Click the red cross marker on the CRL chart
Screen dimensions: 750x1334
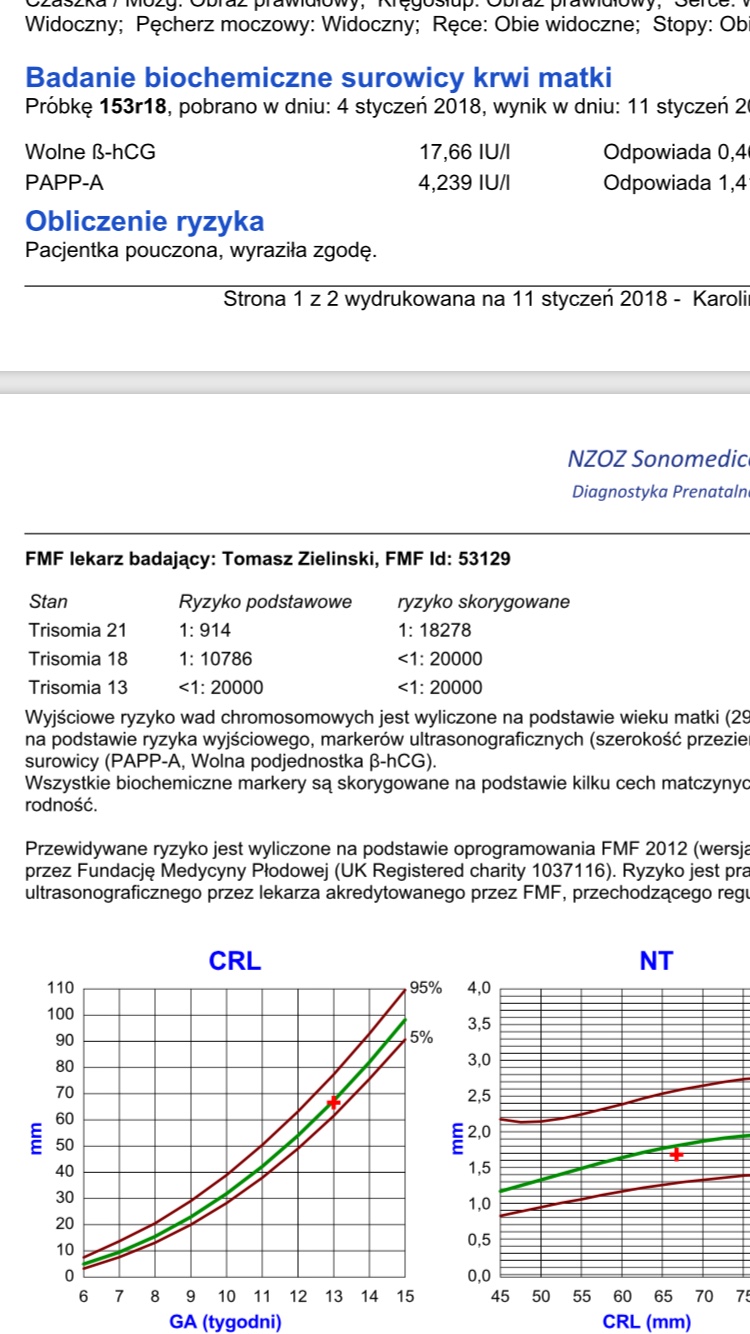pos(334,1102)
